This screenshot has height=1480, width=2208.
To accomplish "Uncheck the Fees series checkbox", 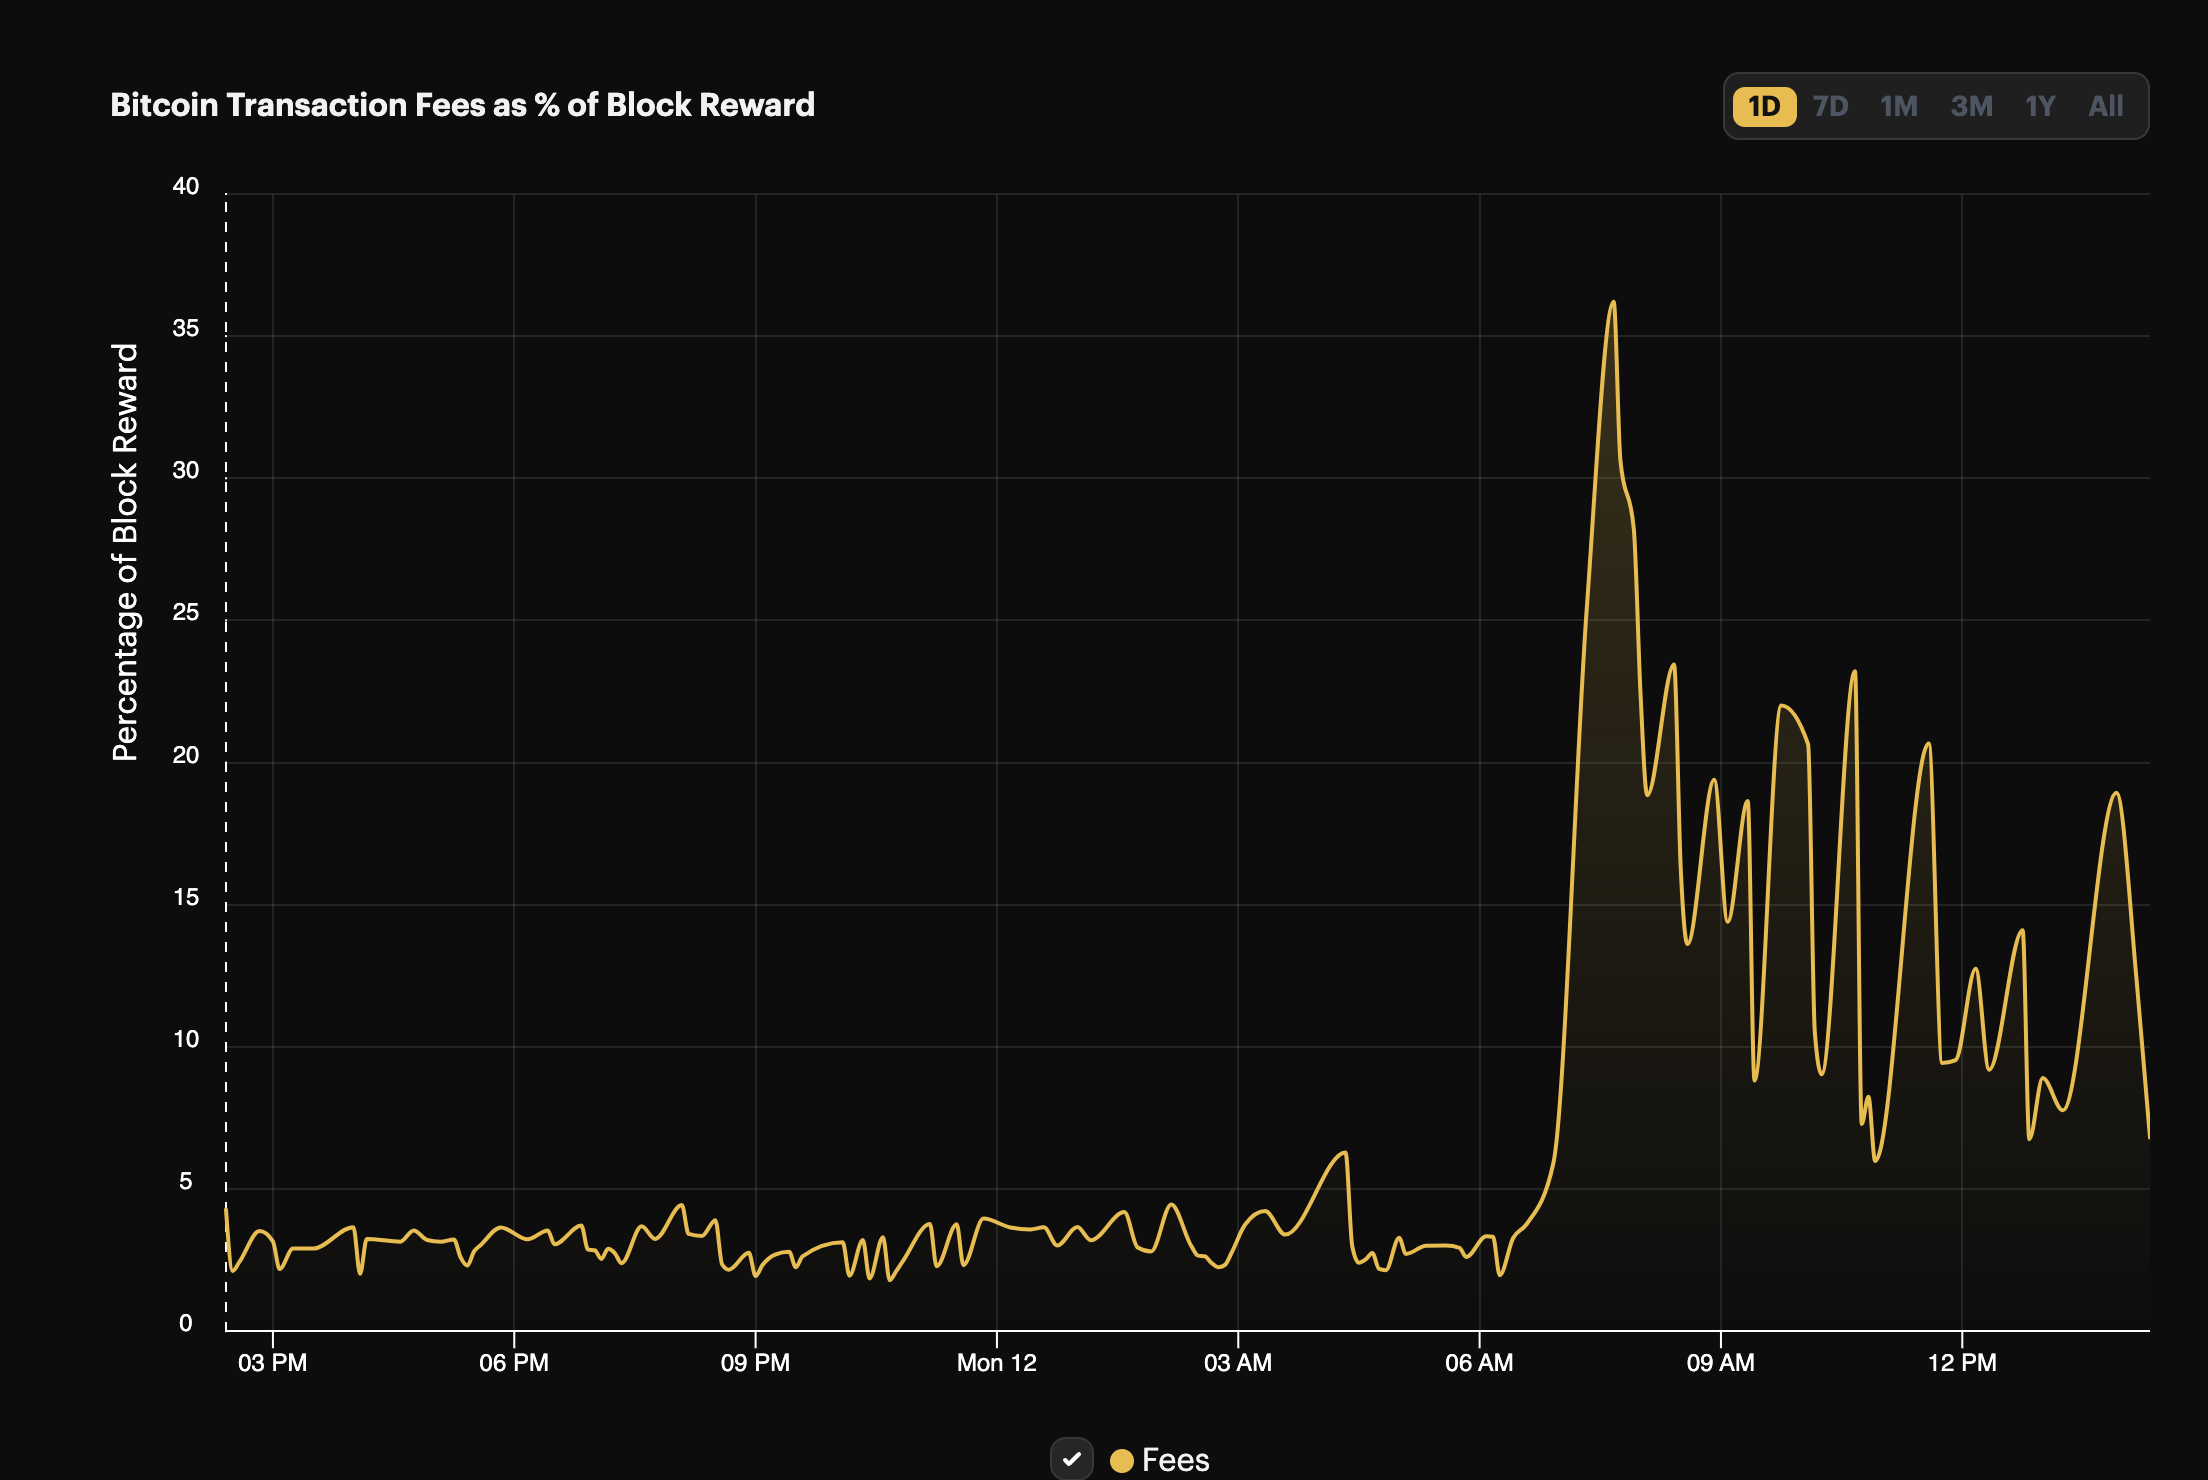I will click(x=1071, y=1459).
